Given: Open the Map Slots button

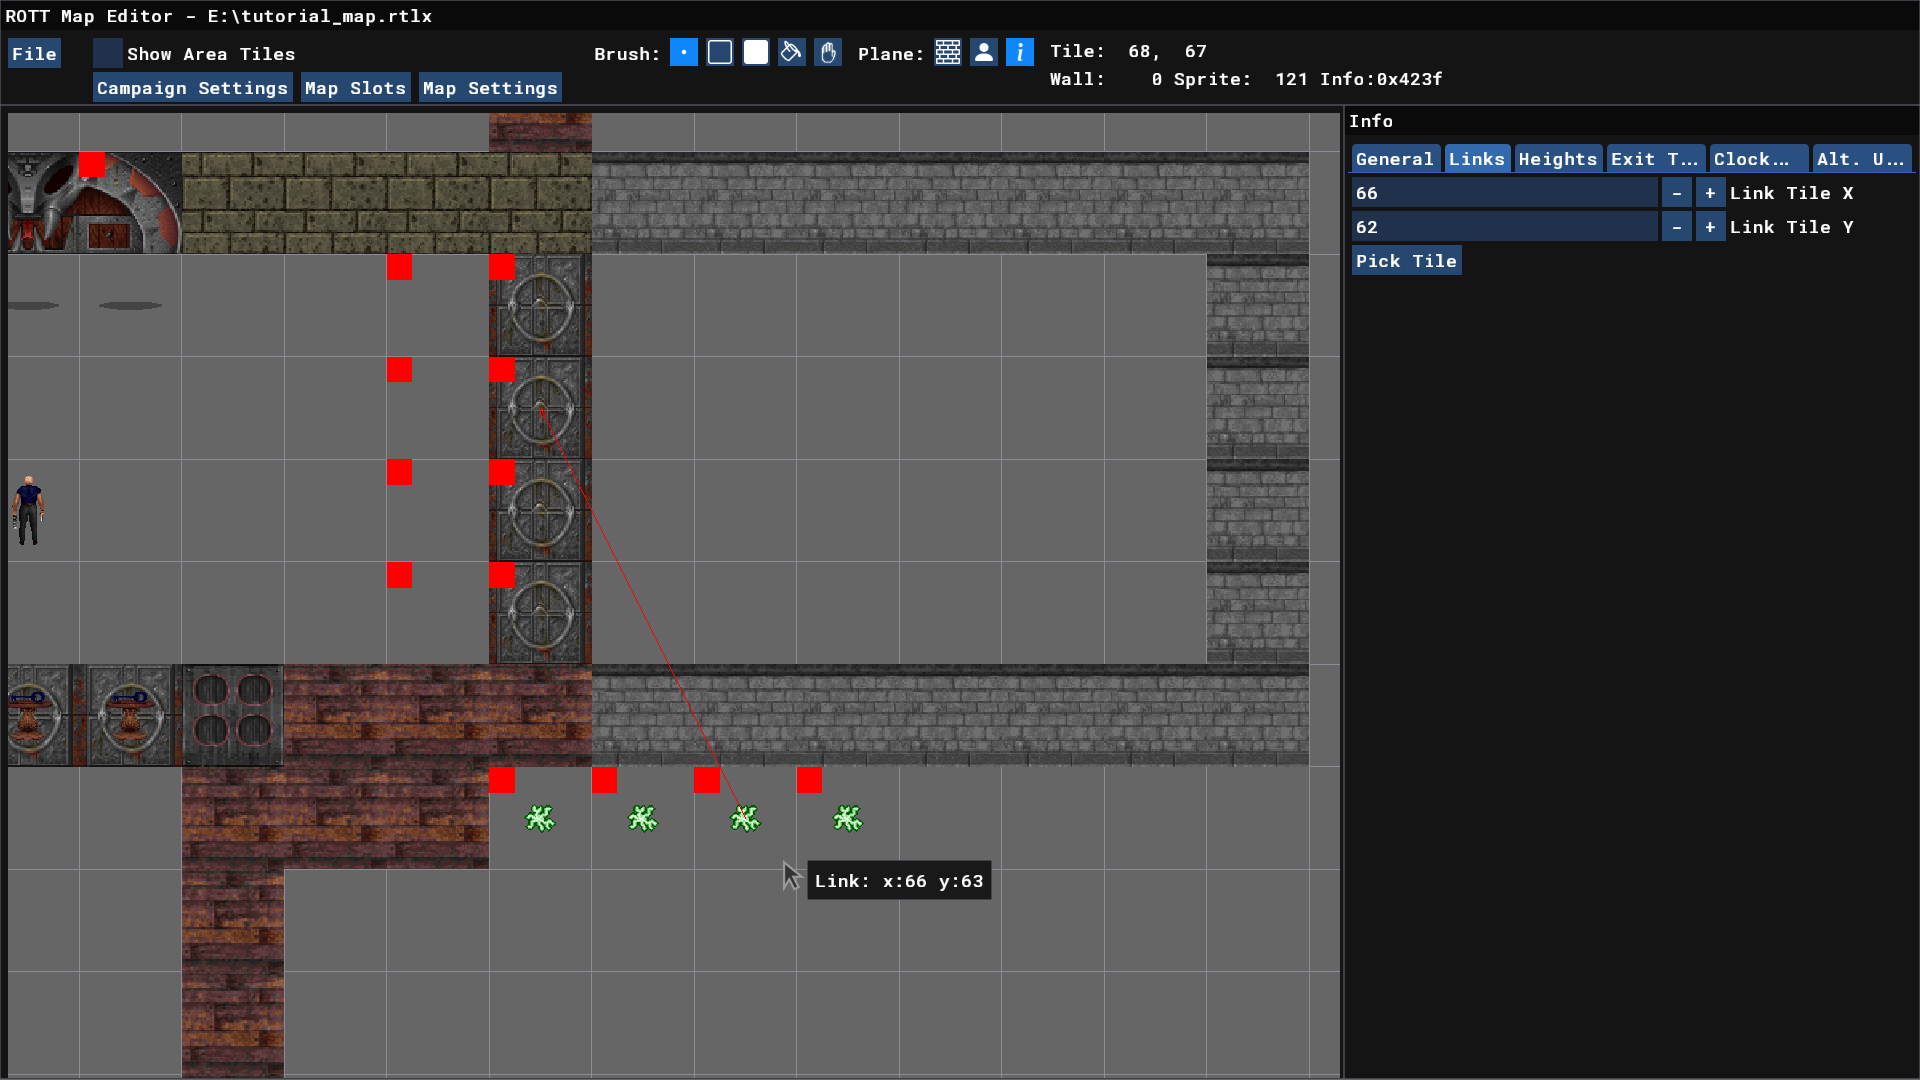Looking at the screenshot, I should point(355,88).
